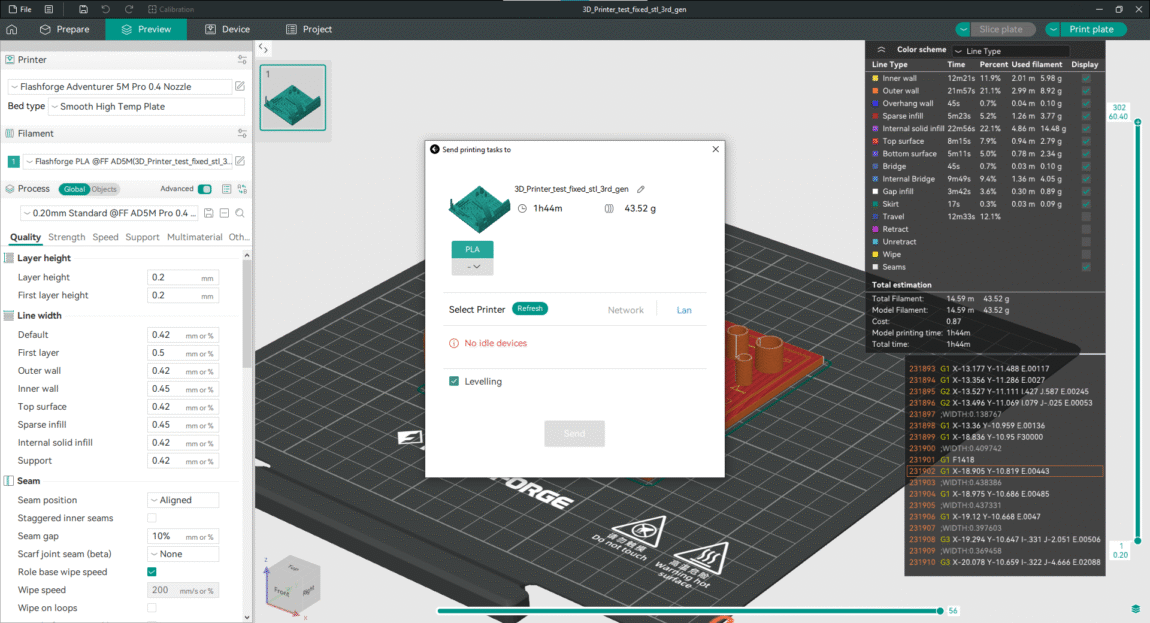Open the Seam position dropdown
Viewport: 1150px width, 623px height.
point(183,500)
